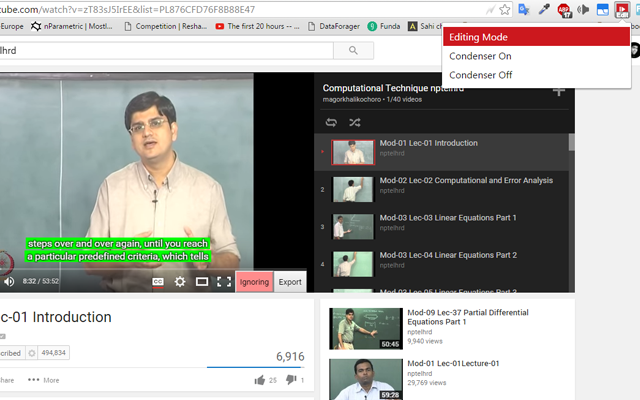The width and height of the screenshot is (640, 400).
Task: Mute the video with volume icon
Action: tap(9, 282)
